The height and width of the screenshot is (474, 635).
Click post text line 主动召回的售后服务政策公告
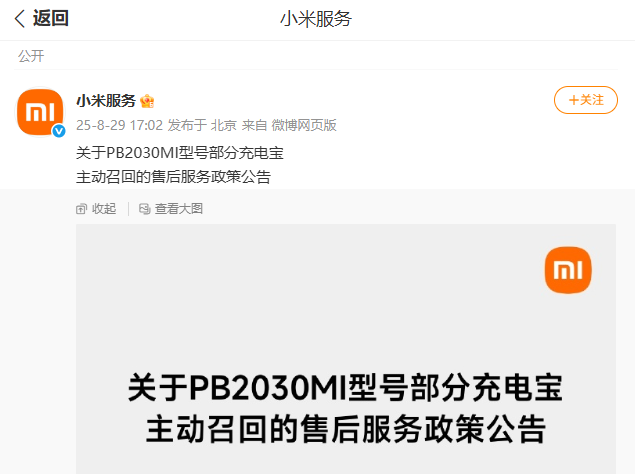click(173, 177)
